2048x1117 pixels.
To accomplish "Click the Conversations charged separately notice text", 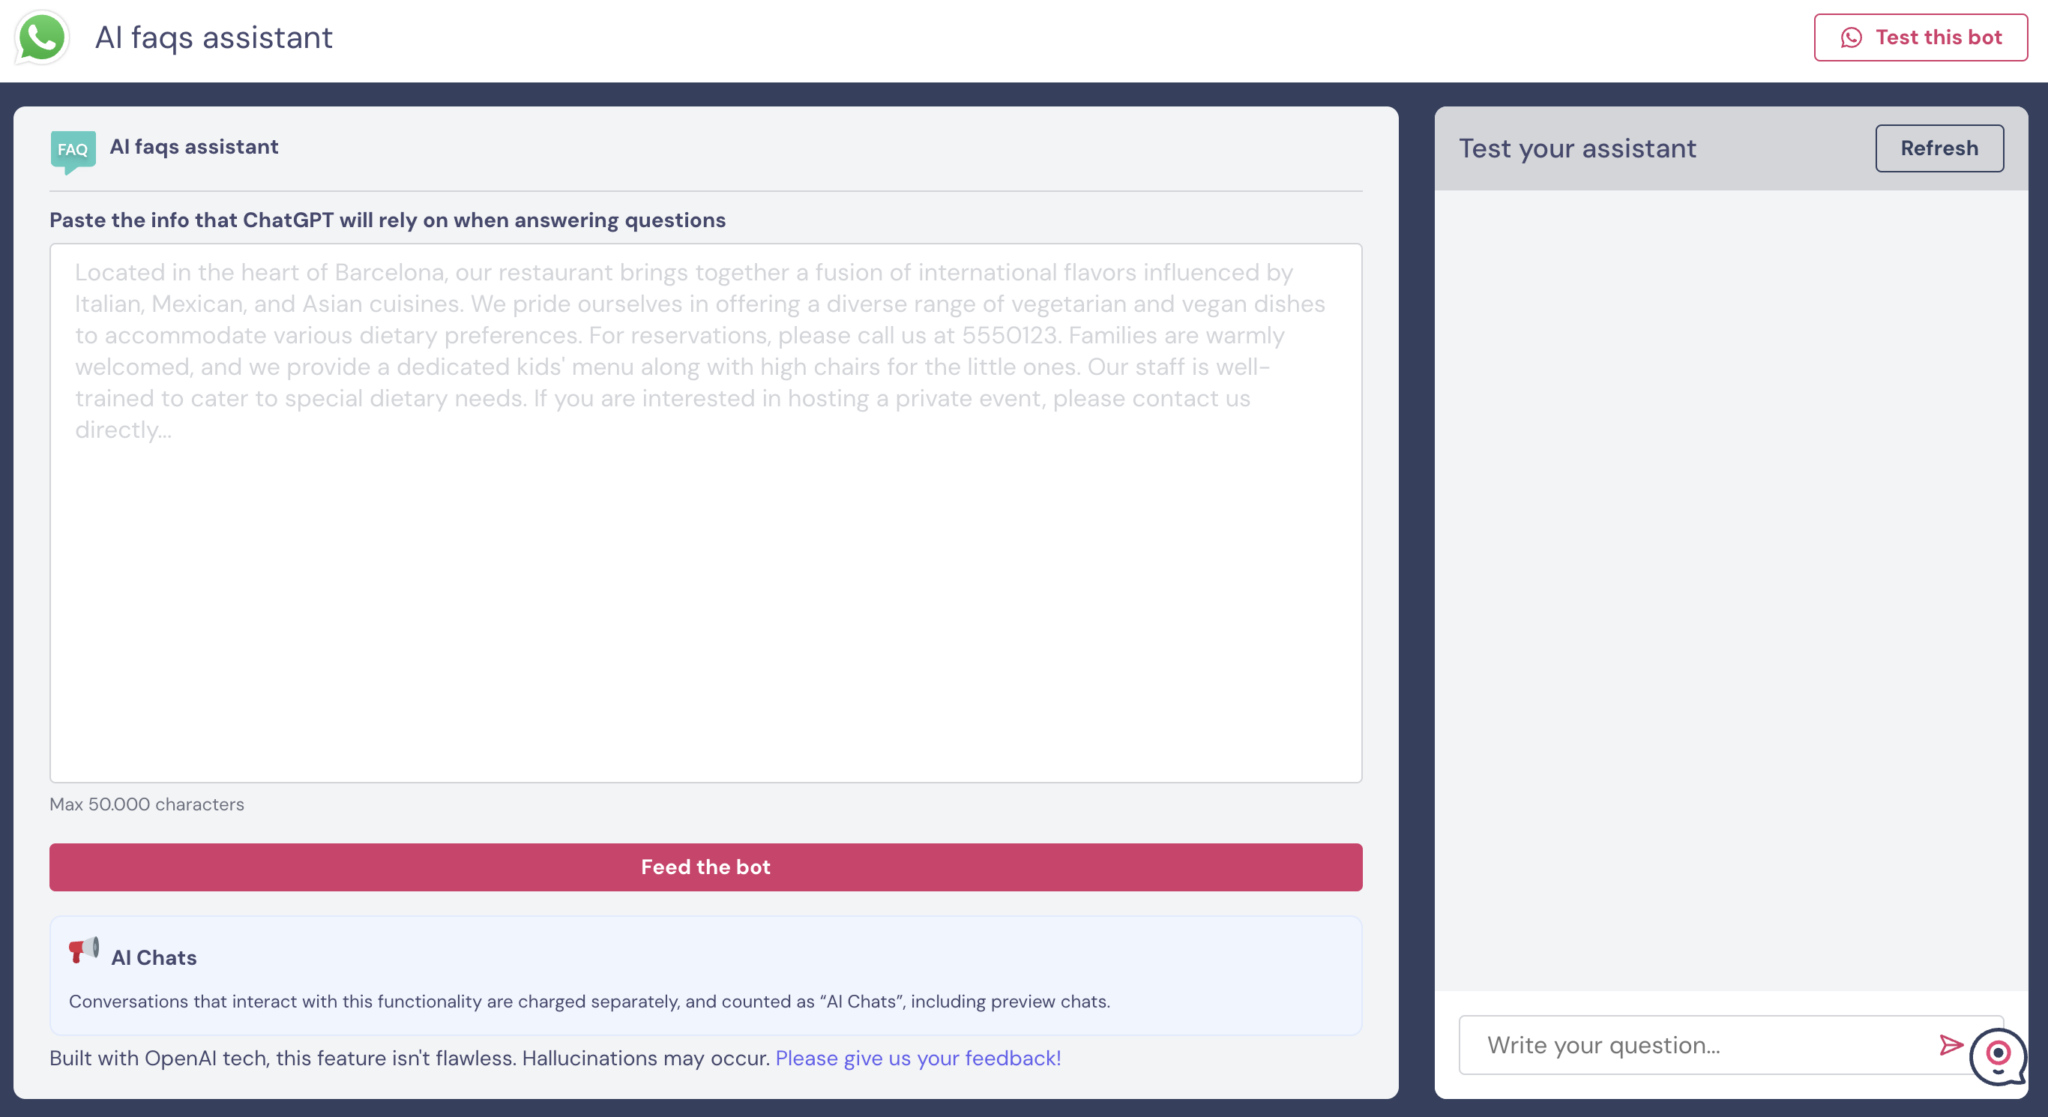I will (x=589, y=1001).
